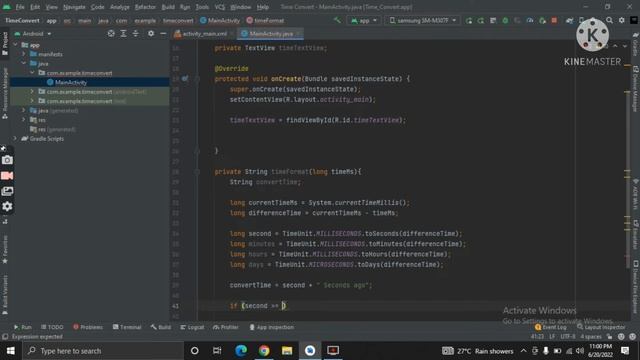Click the Windows search box
This screenshot has height=360, width=640.
pos(103,351)
